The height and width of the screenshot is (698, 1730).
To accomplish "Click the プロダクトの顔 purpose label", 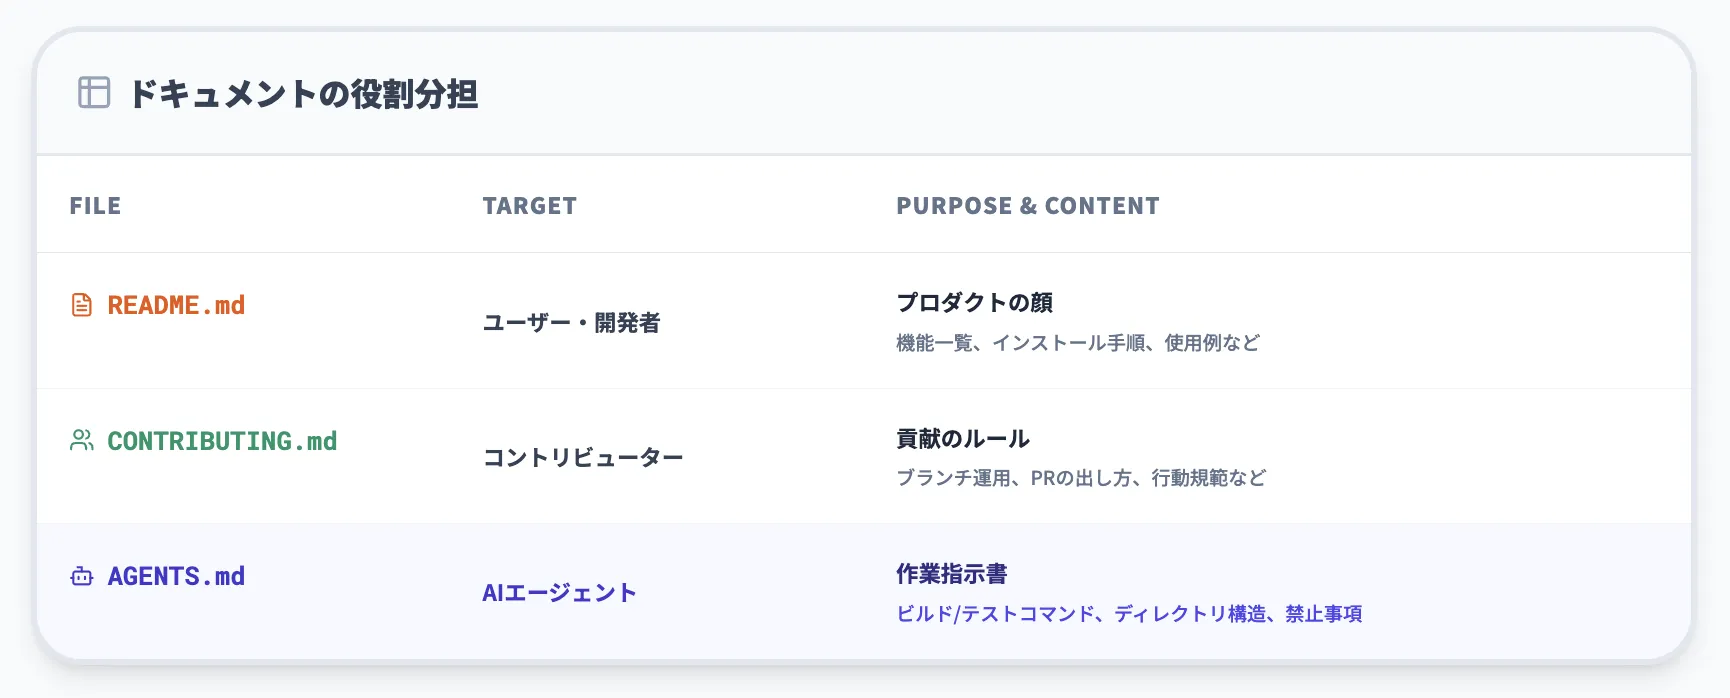I will pyautogui.click(x=977, y=302).
